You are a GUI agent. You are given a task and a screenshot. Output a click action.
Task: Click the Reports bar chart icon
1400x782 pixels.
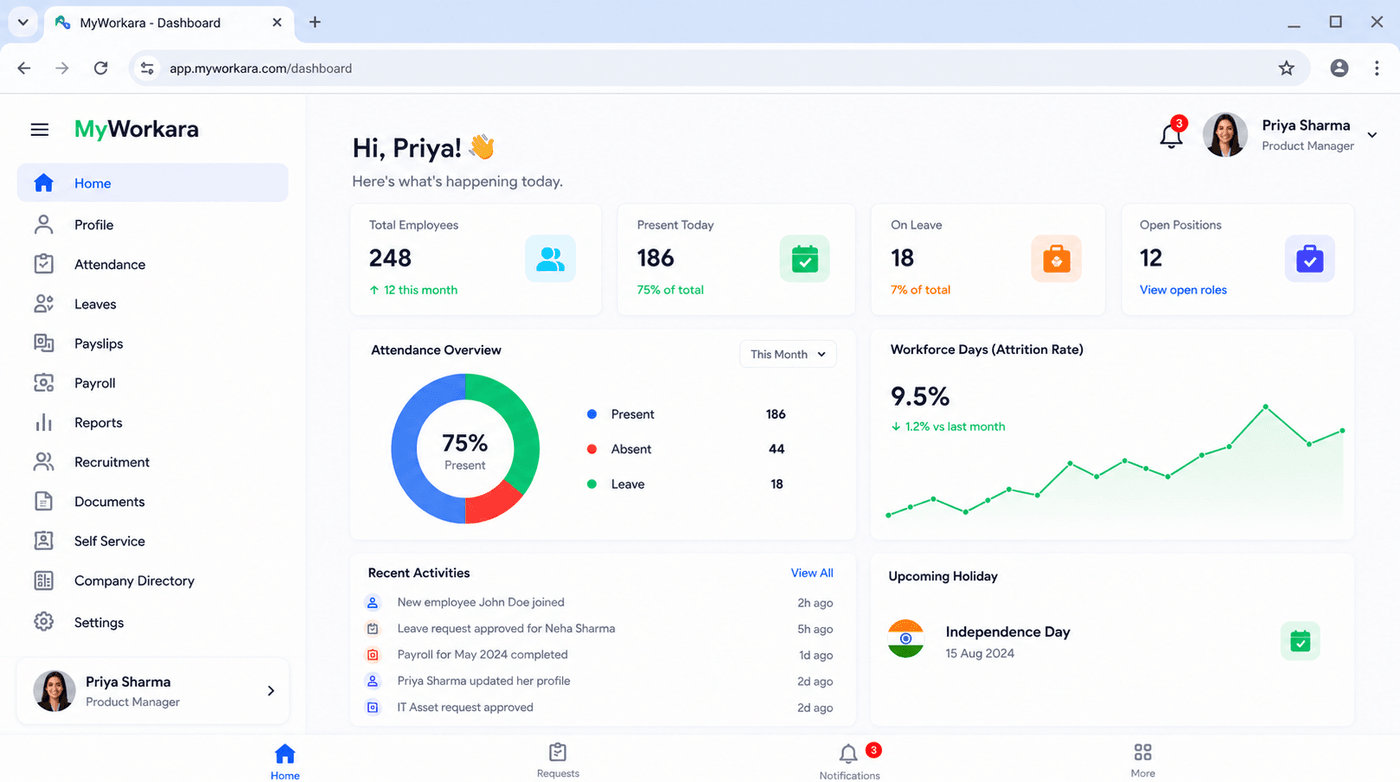point(43,422)
